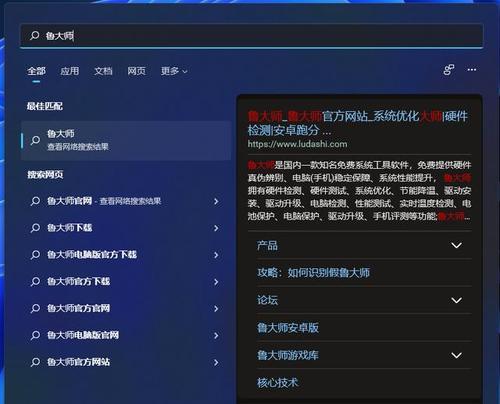The image size is (500, 404).
Task: Click search icon next to 鲁大师官方下载
Action: click(x=35, y=282)
